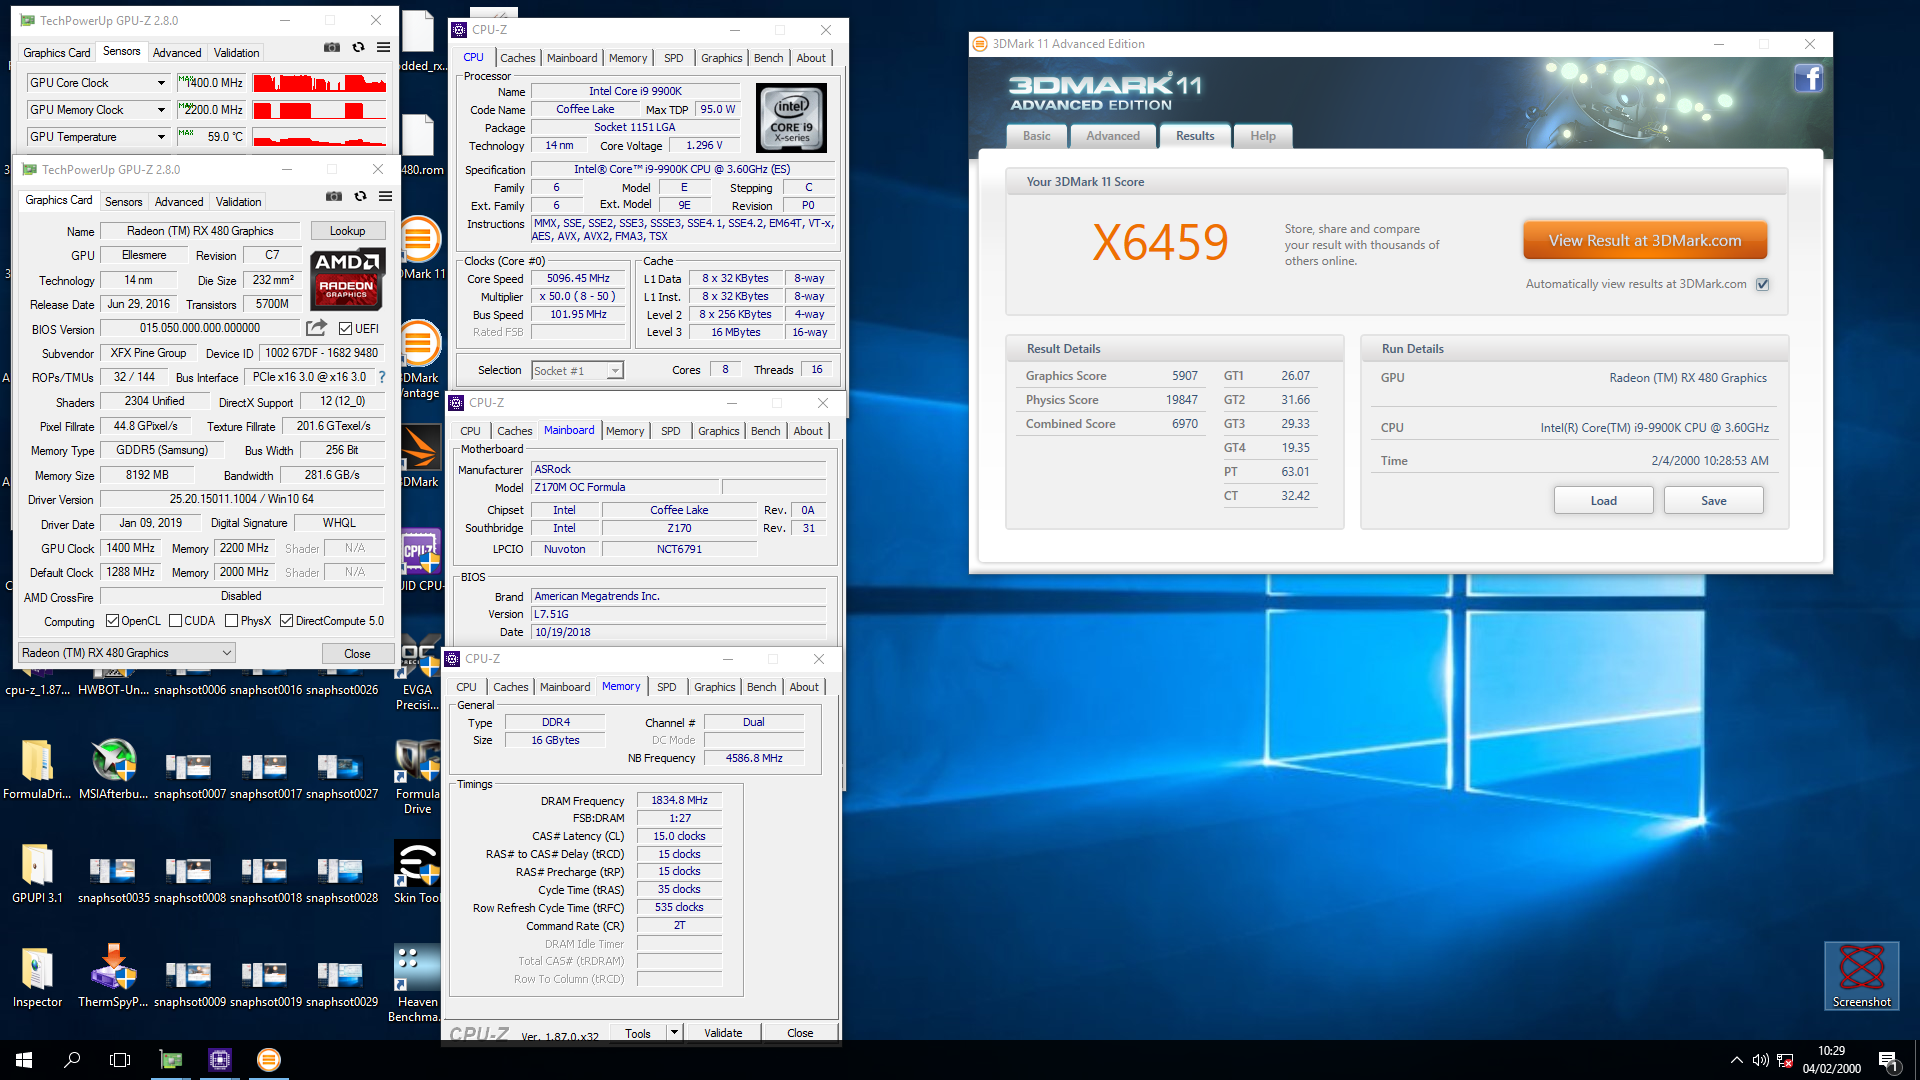
Task: Click the Validate button in CPU-Z
Action: coord(723,1033)
